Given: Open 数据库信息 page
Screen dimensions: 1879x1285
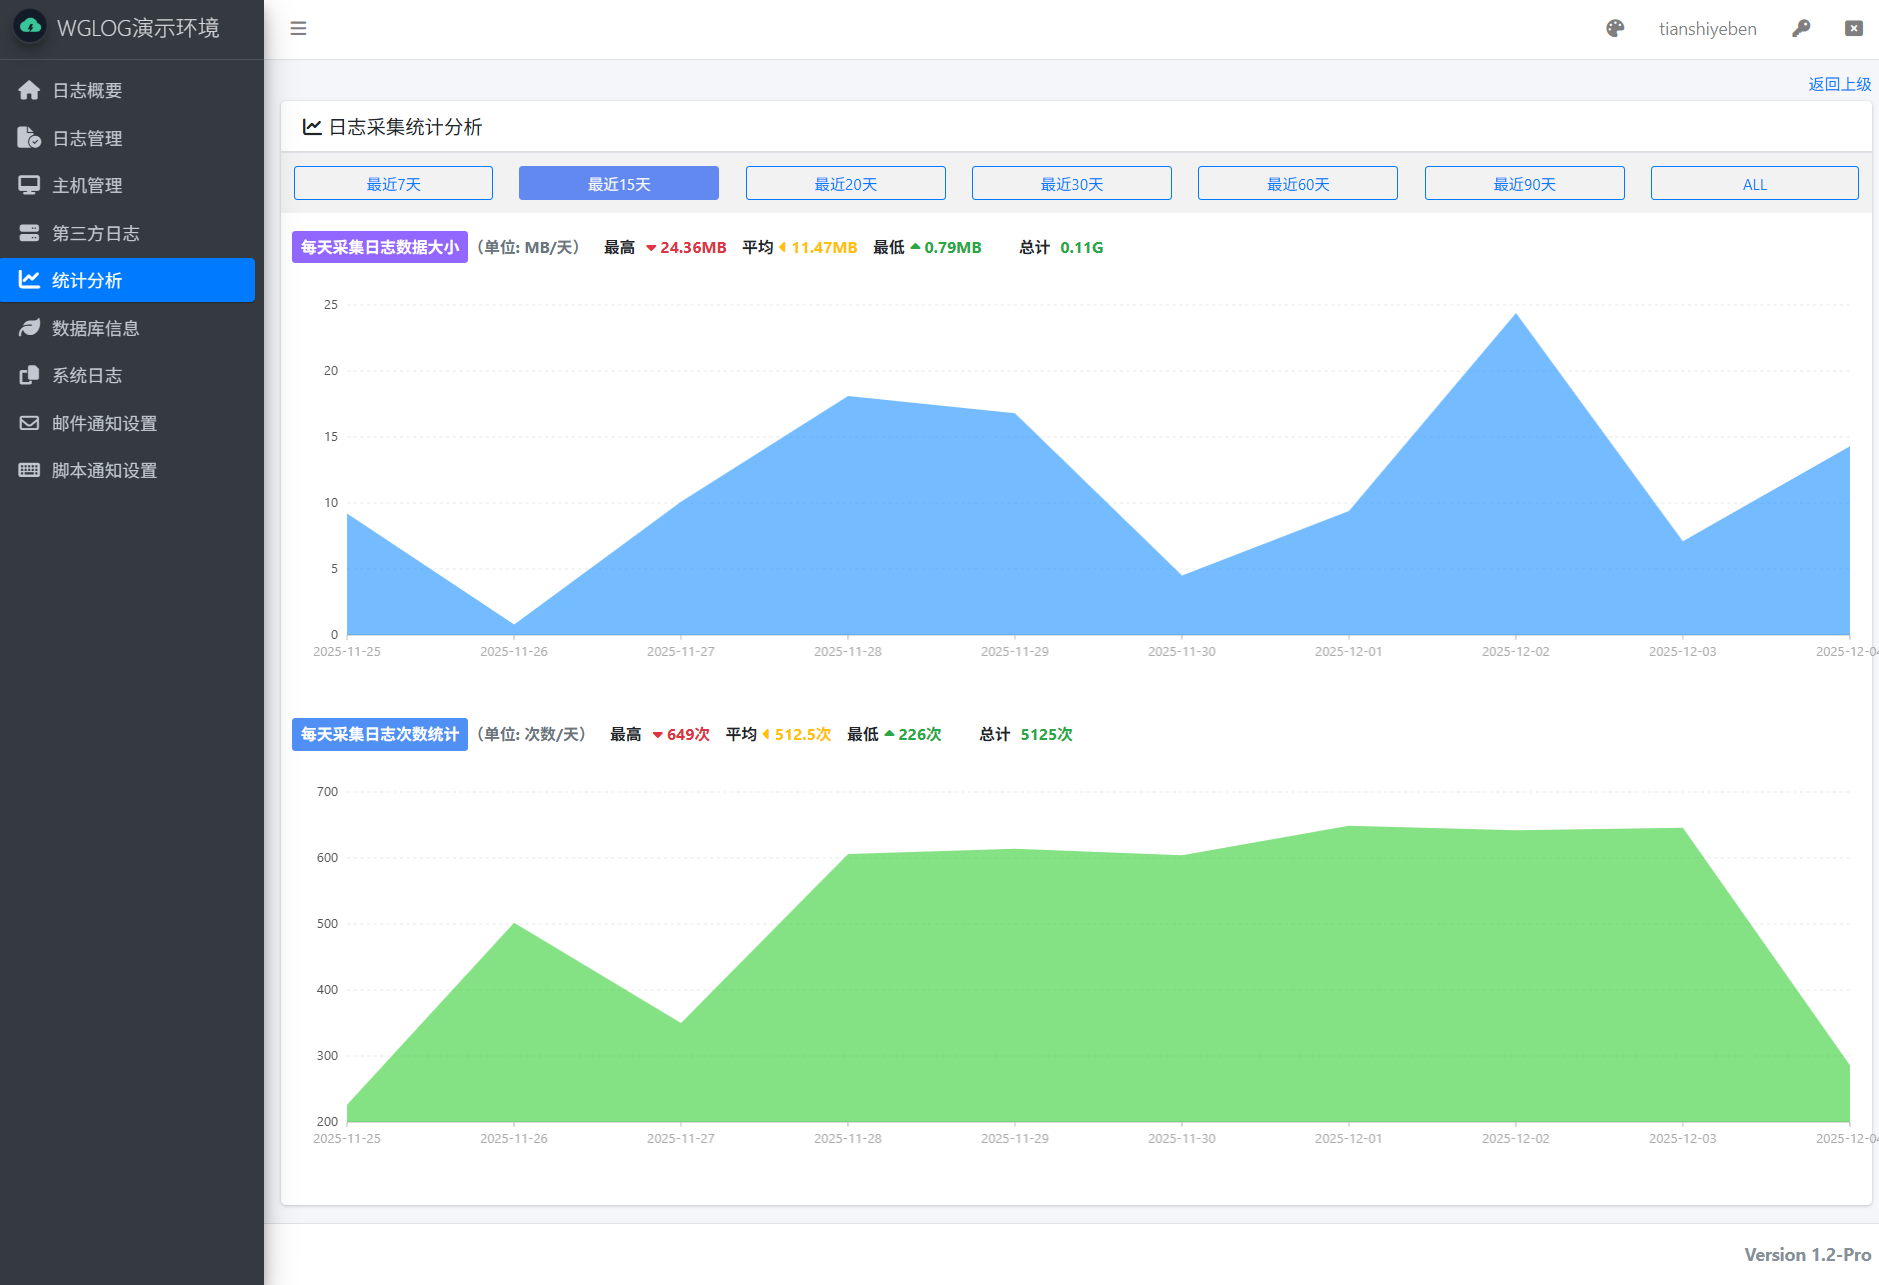Looking at the screenshot, I should (128, 328).
